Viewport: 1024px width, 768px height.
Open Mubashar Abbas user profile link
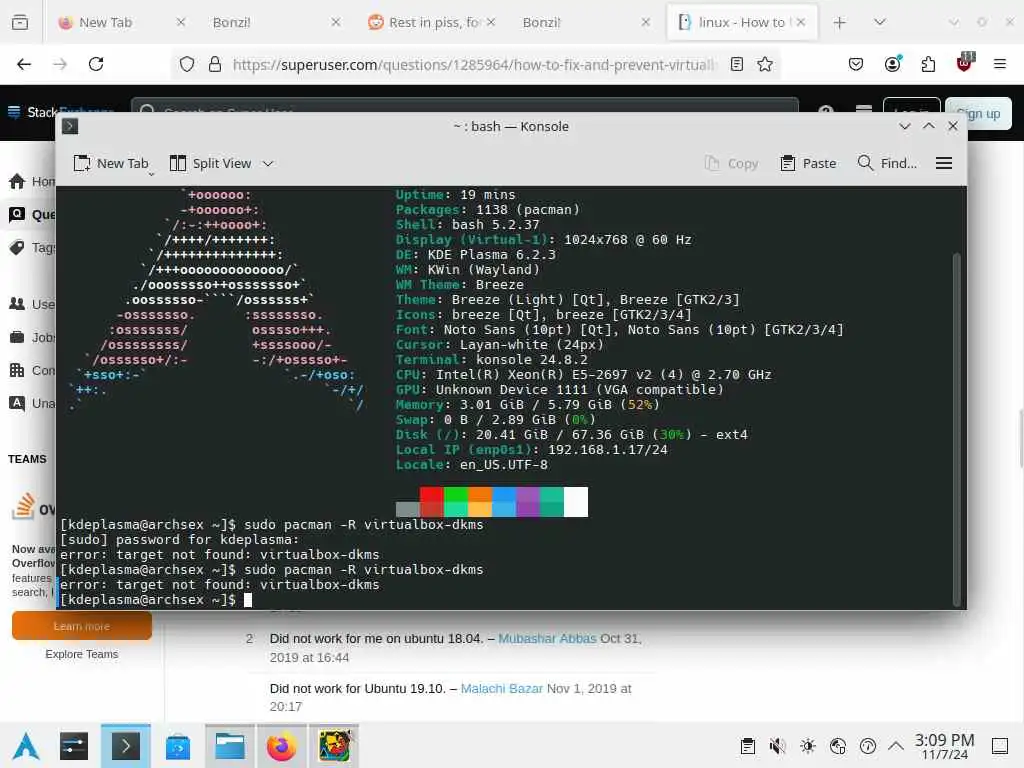547,638
